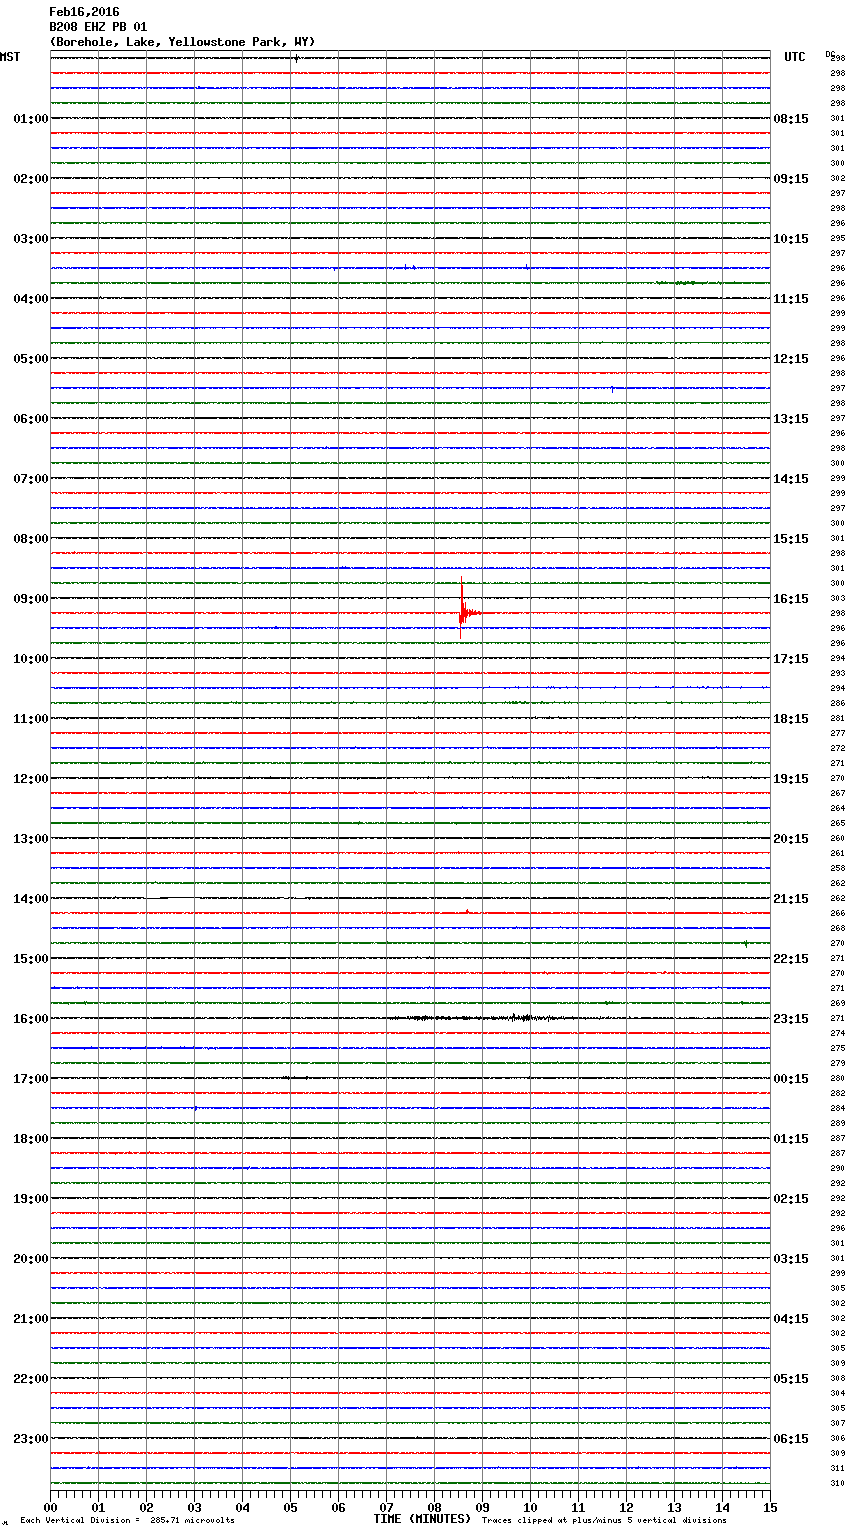Screen dimensions: 850x1534
Task: Select the 20:00 MST hour label
Action: click(31, 1259)
